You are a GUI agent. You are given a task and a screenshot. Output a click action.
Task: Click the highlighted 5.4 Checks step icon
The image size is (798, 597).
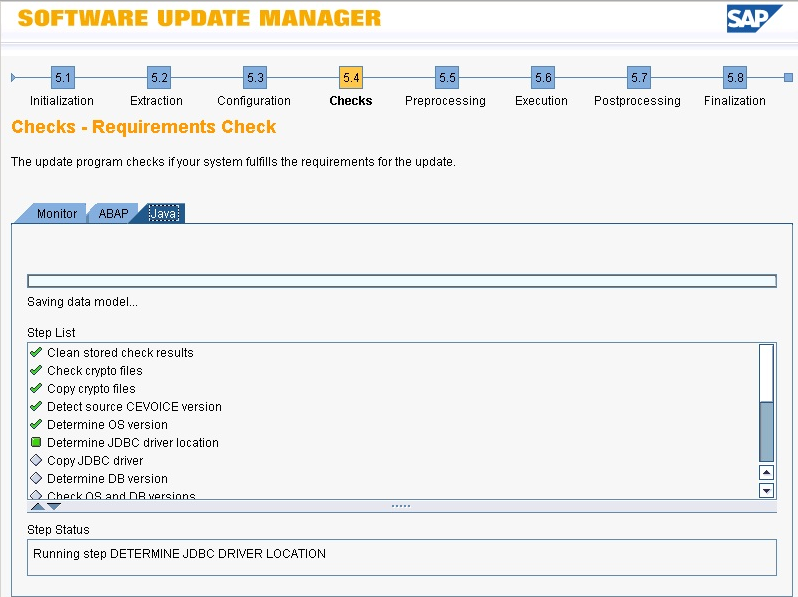pos(351,78)
